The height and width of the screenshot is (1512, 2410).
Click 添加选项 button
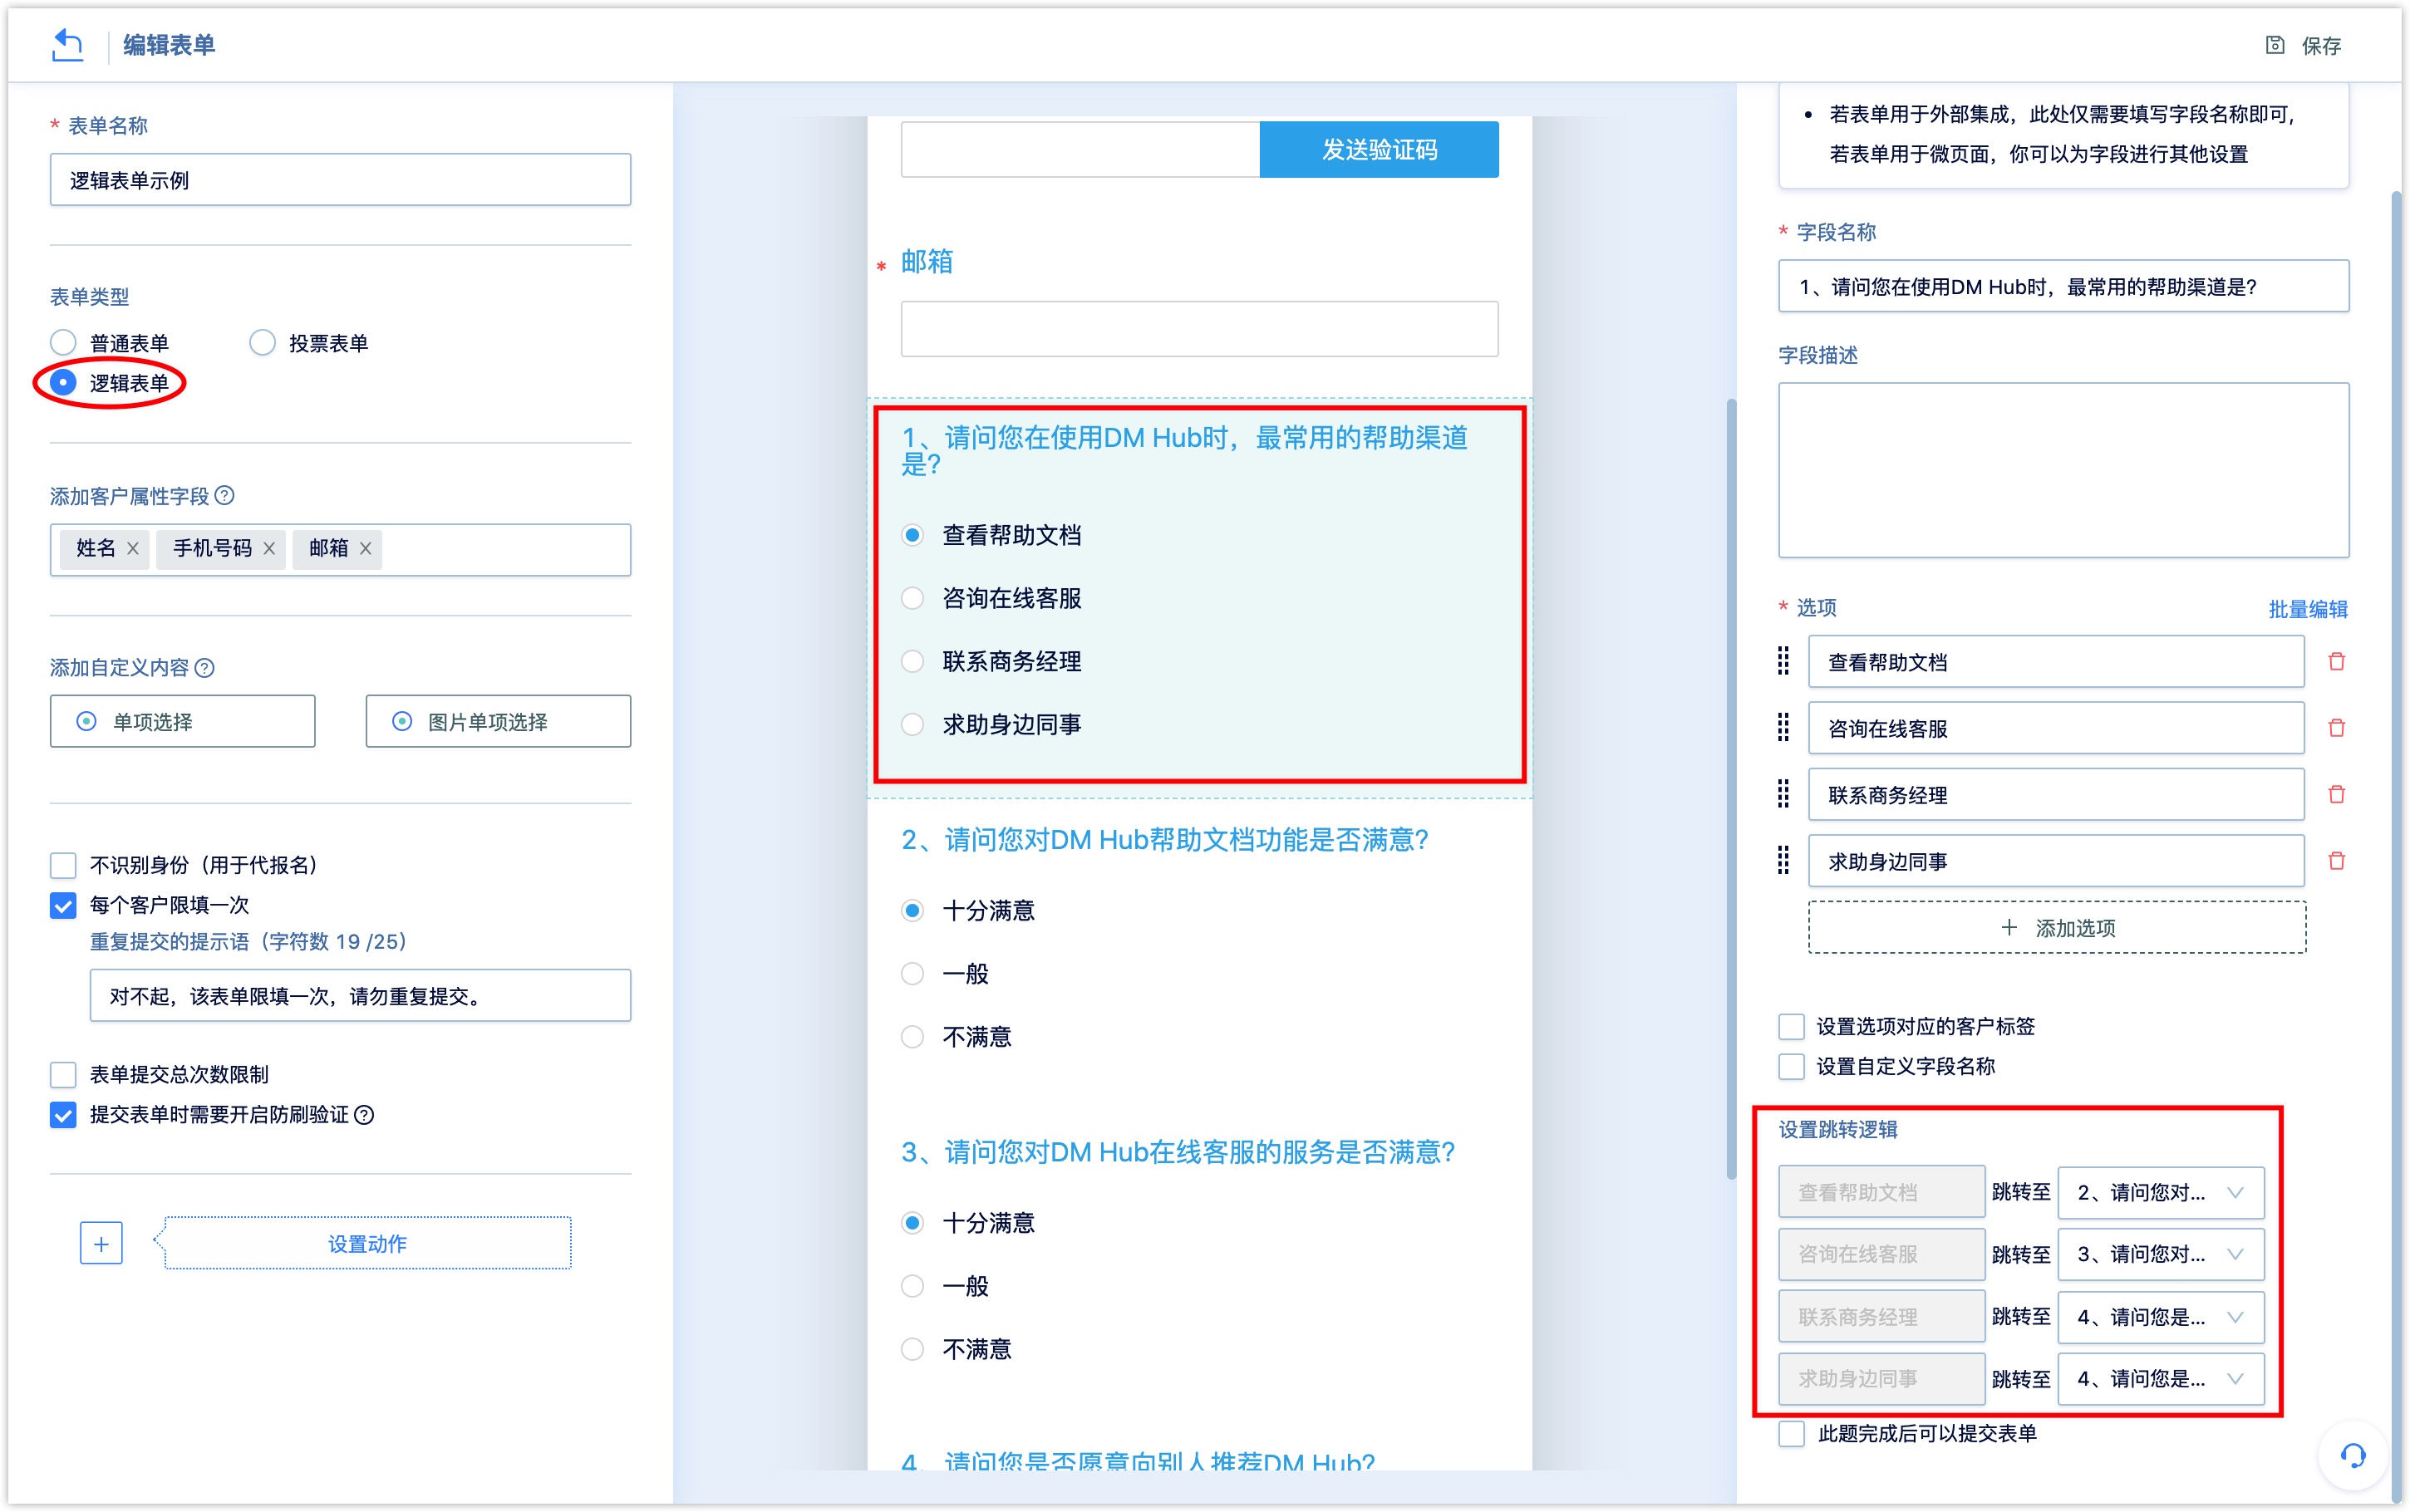(2057, 928)
